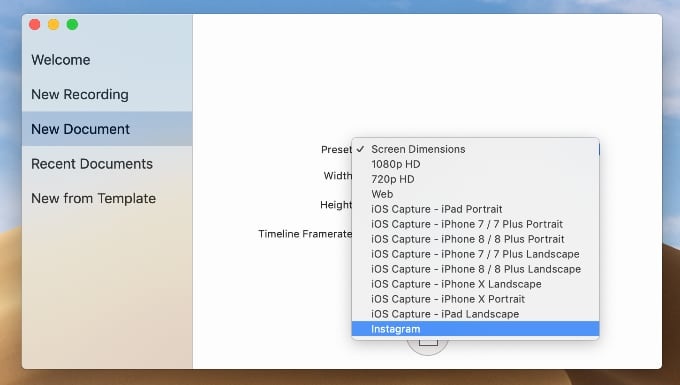
Task: Select iPhone 8 / 8 Plus Portrait preset
Action: point(475,239)
